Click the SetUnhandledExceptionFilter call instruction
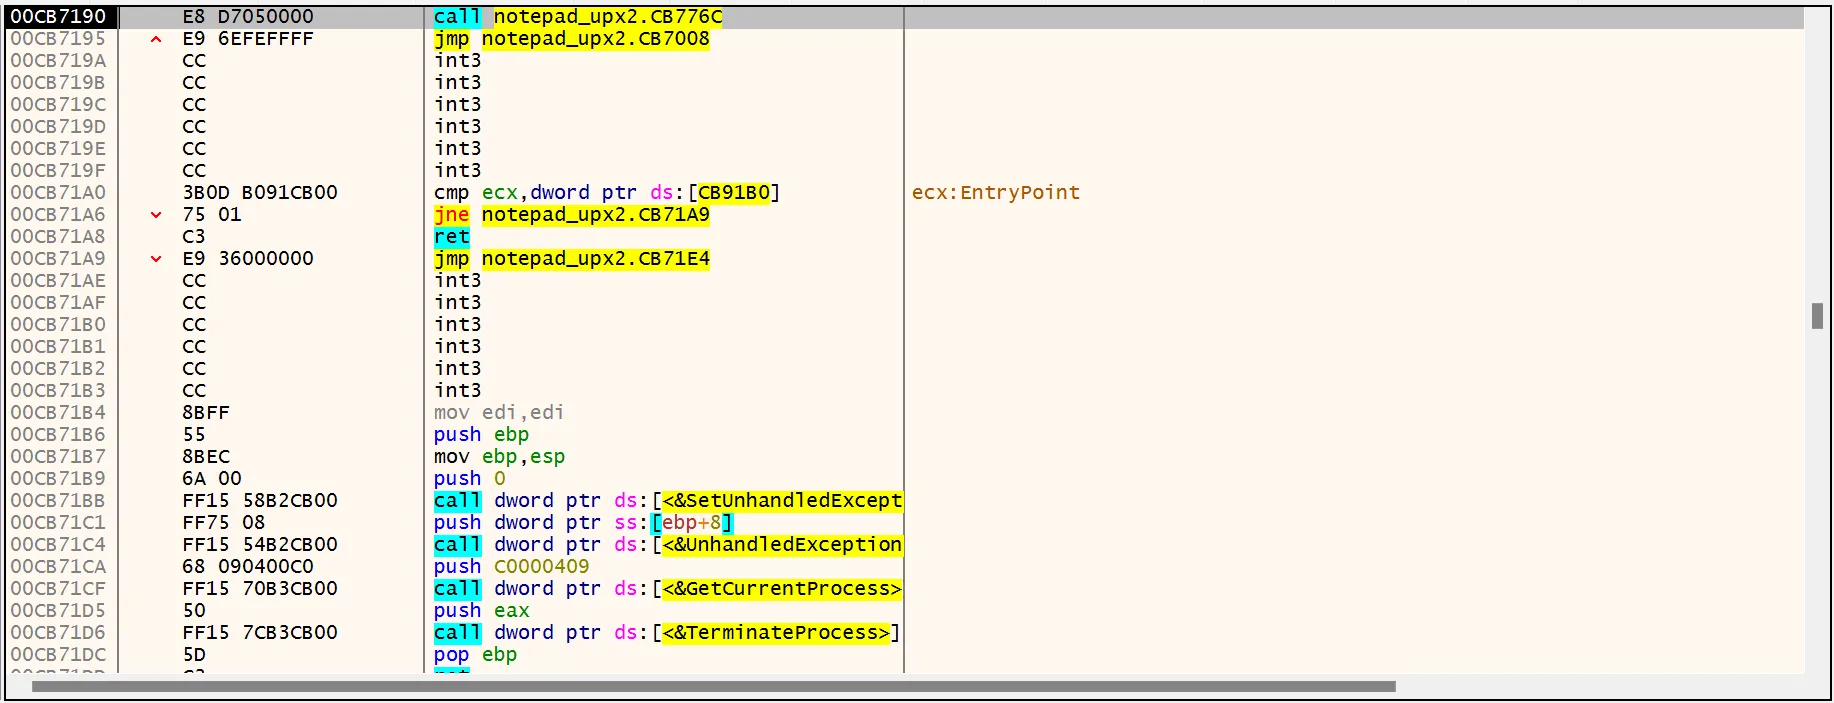The width and height of the screenshot is (1834, 703). coord(667,501)
